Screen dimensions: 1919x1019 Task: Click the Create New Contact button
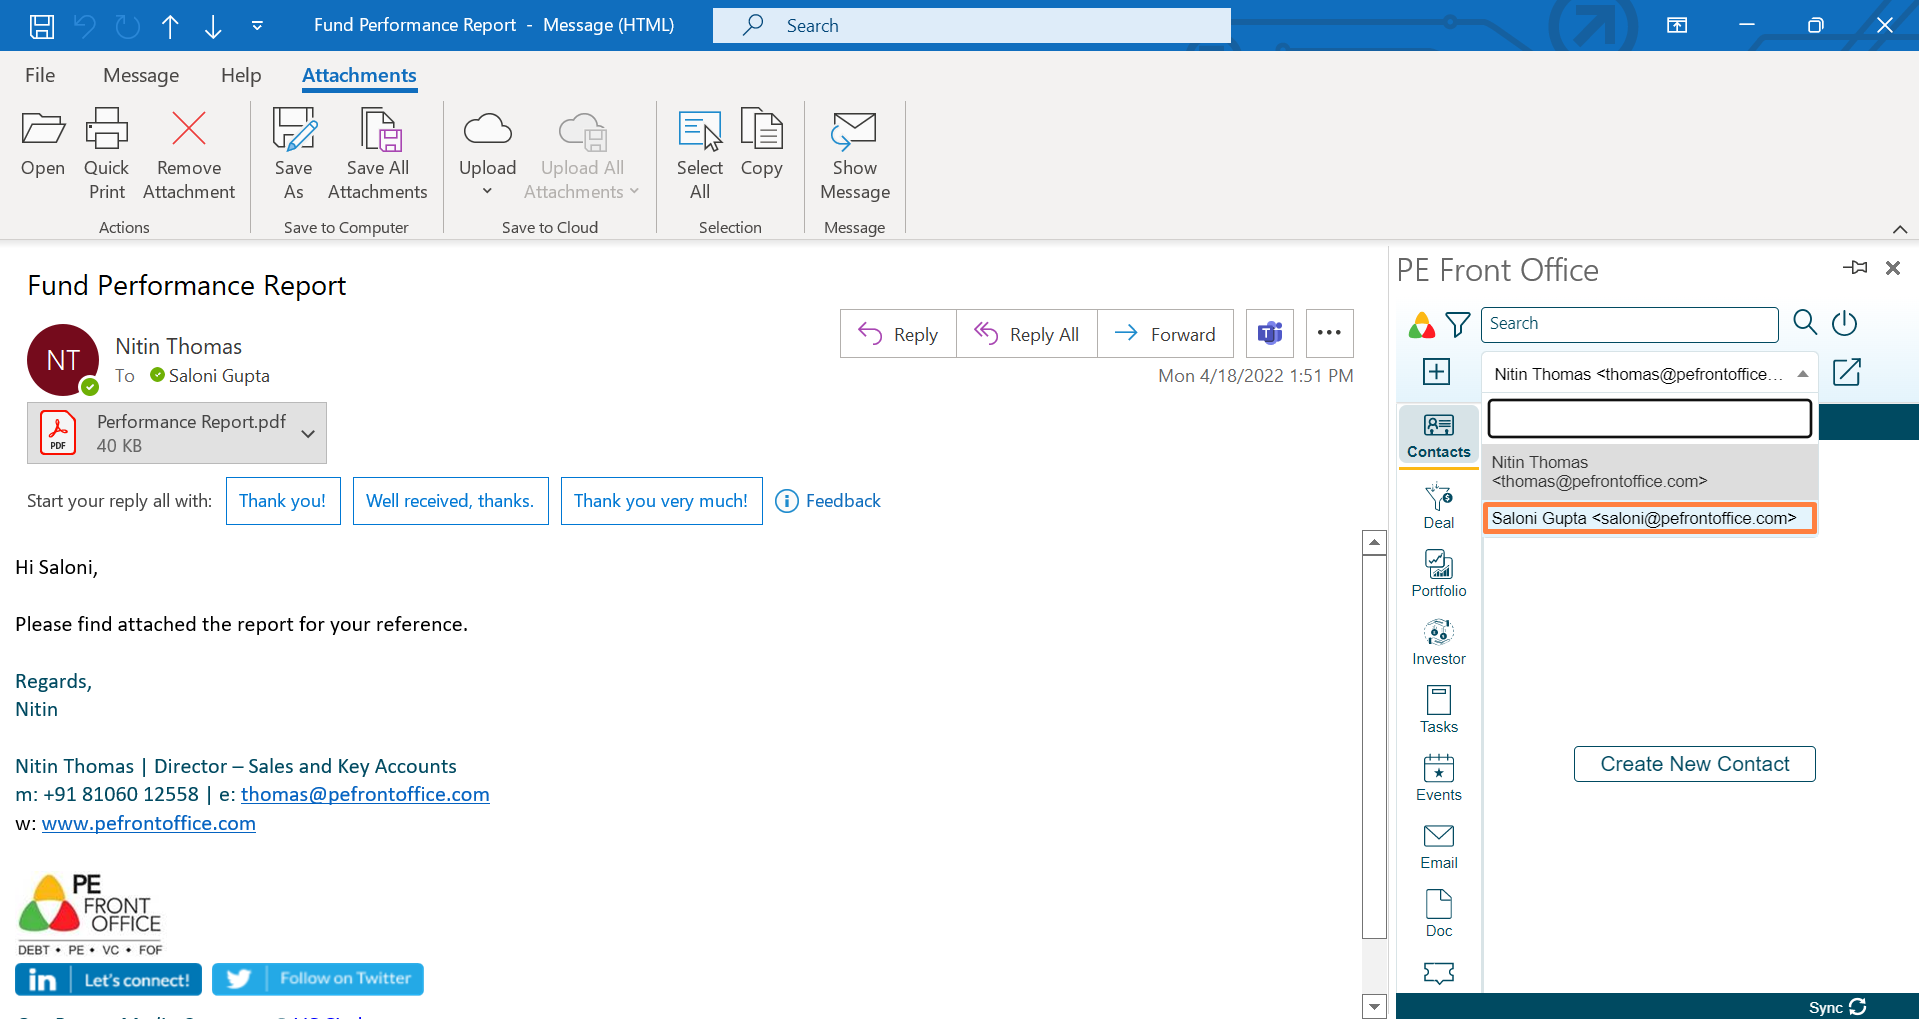pyautogui.click(x=1694, y=764)
